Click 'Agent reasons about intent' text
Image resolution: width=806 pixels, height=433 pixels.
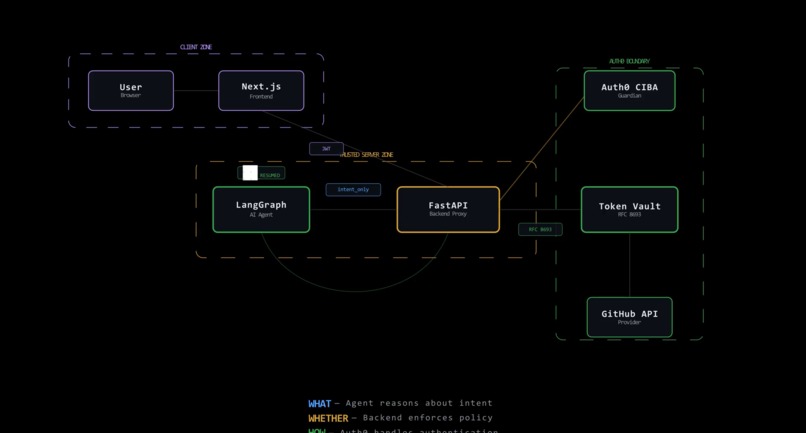[x=419, y=403]
